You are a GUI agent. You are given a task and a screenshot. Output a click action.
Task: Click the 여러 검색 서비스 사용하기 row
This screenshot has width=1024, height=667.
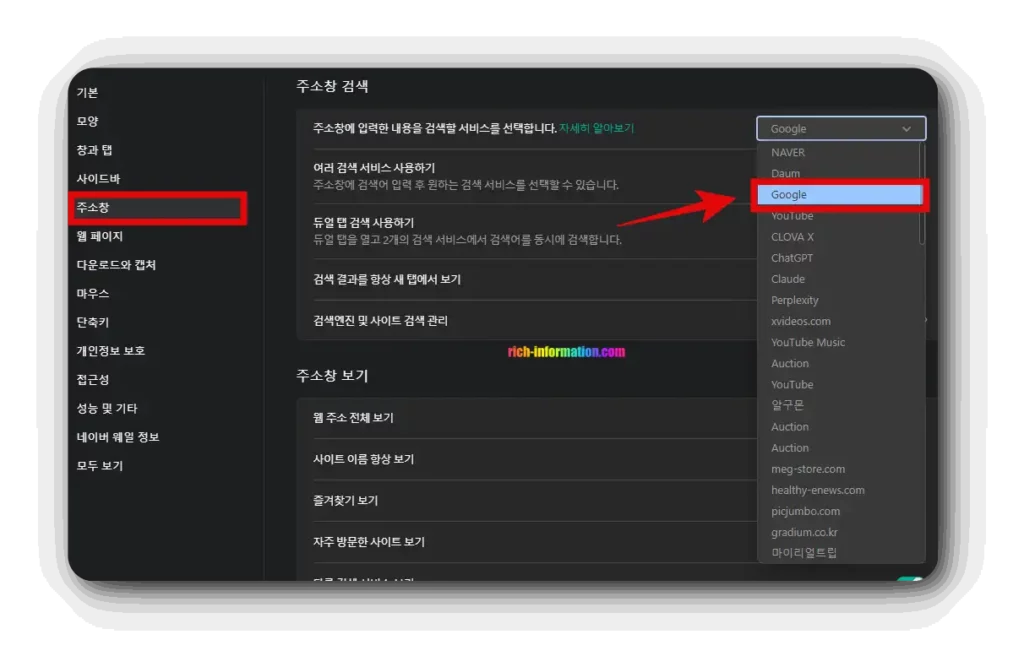[526, 176]
